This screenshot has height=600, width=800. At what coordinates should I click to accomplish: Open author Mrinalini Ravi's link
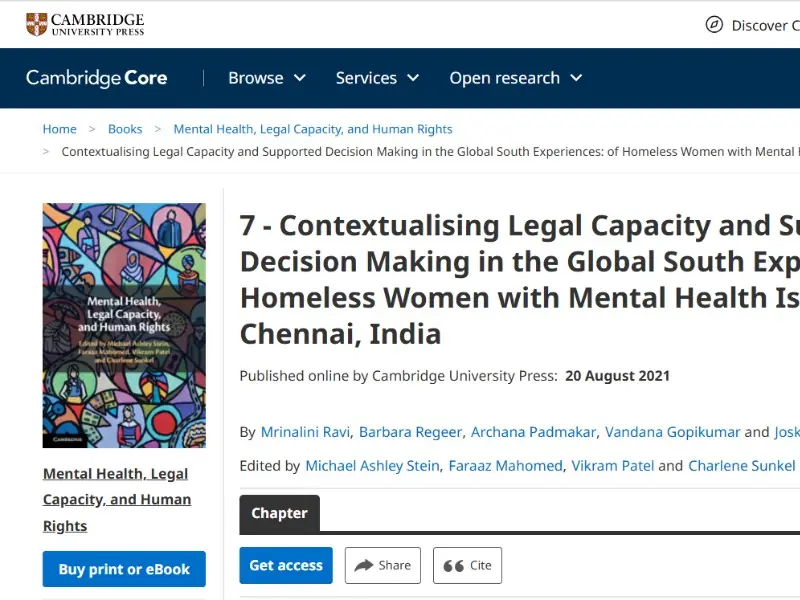305,432
